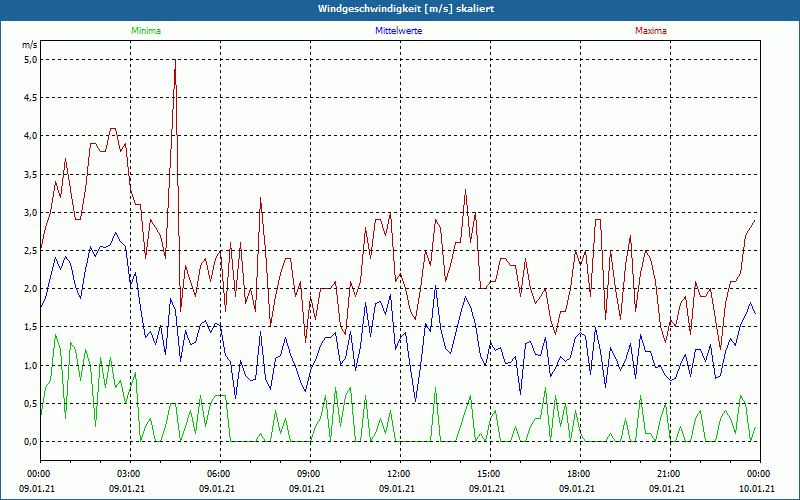800x500 pixels.
Task: Click the 06:00 time axis label
Action: point(220,474)
